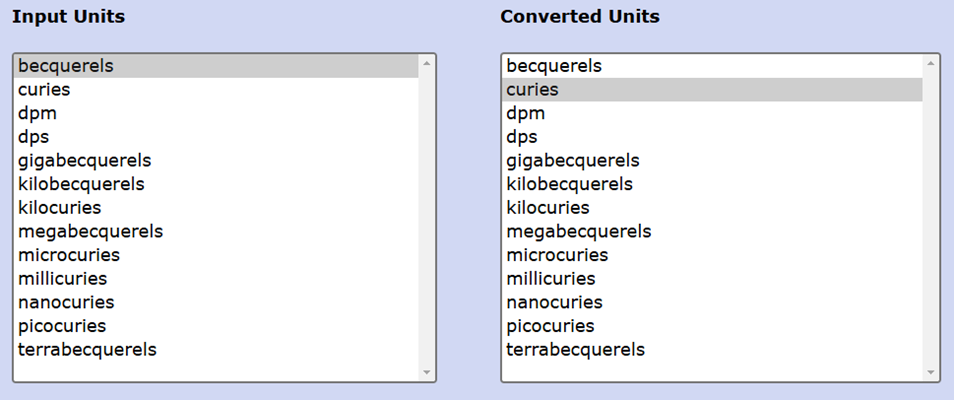Pick picocuries in Input Units list

tap(62, 326)
